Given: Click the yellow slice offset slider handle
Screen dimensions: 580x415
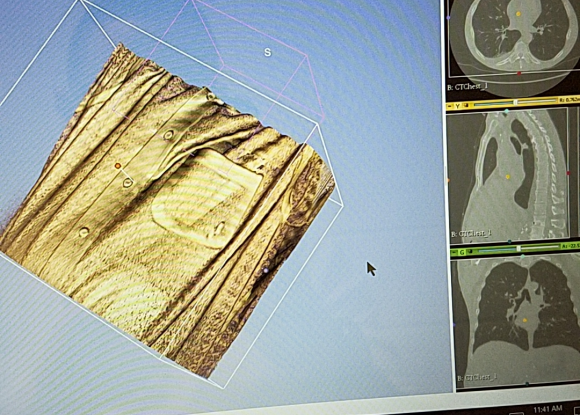Looking at the screenshot, I should point(516,102).
